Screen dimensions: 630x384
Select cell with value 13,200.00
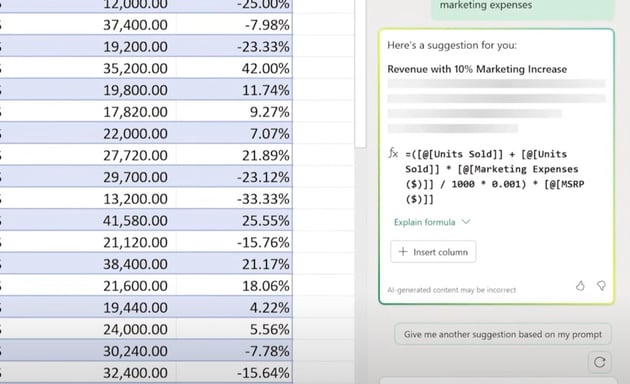(88, 198)
